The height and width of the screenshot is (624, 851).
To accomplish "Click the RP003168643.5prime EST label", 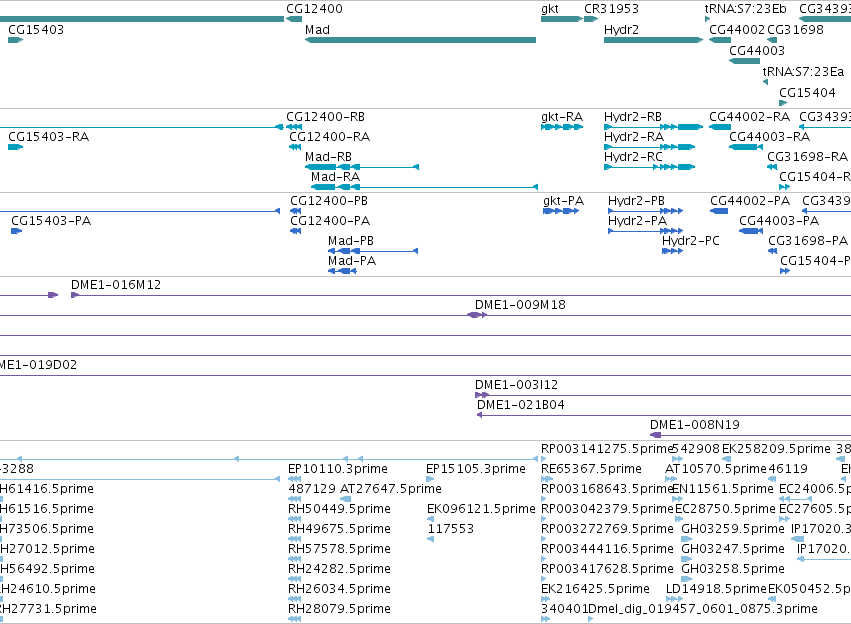I will point(607,489).
